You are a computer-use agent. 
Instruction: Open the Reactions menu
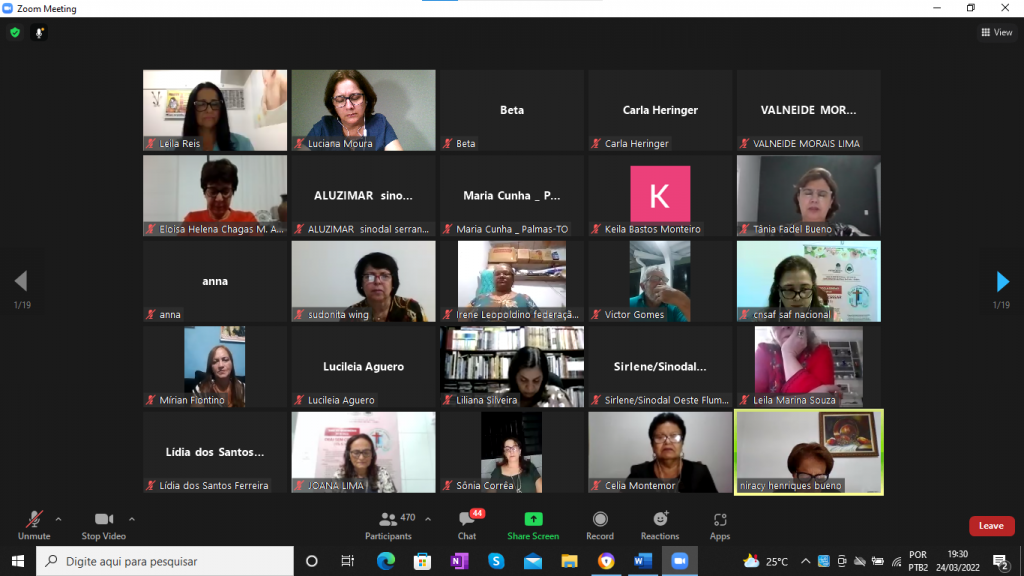[660, 525]
